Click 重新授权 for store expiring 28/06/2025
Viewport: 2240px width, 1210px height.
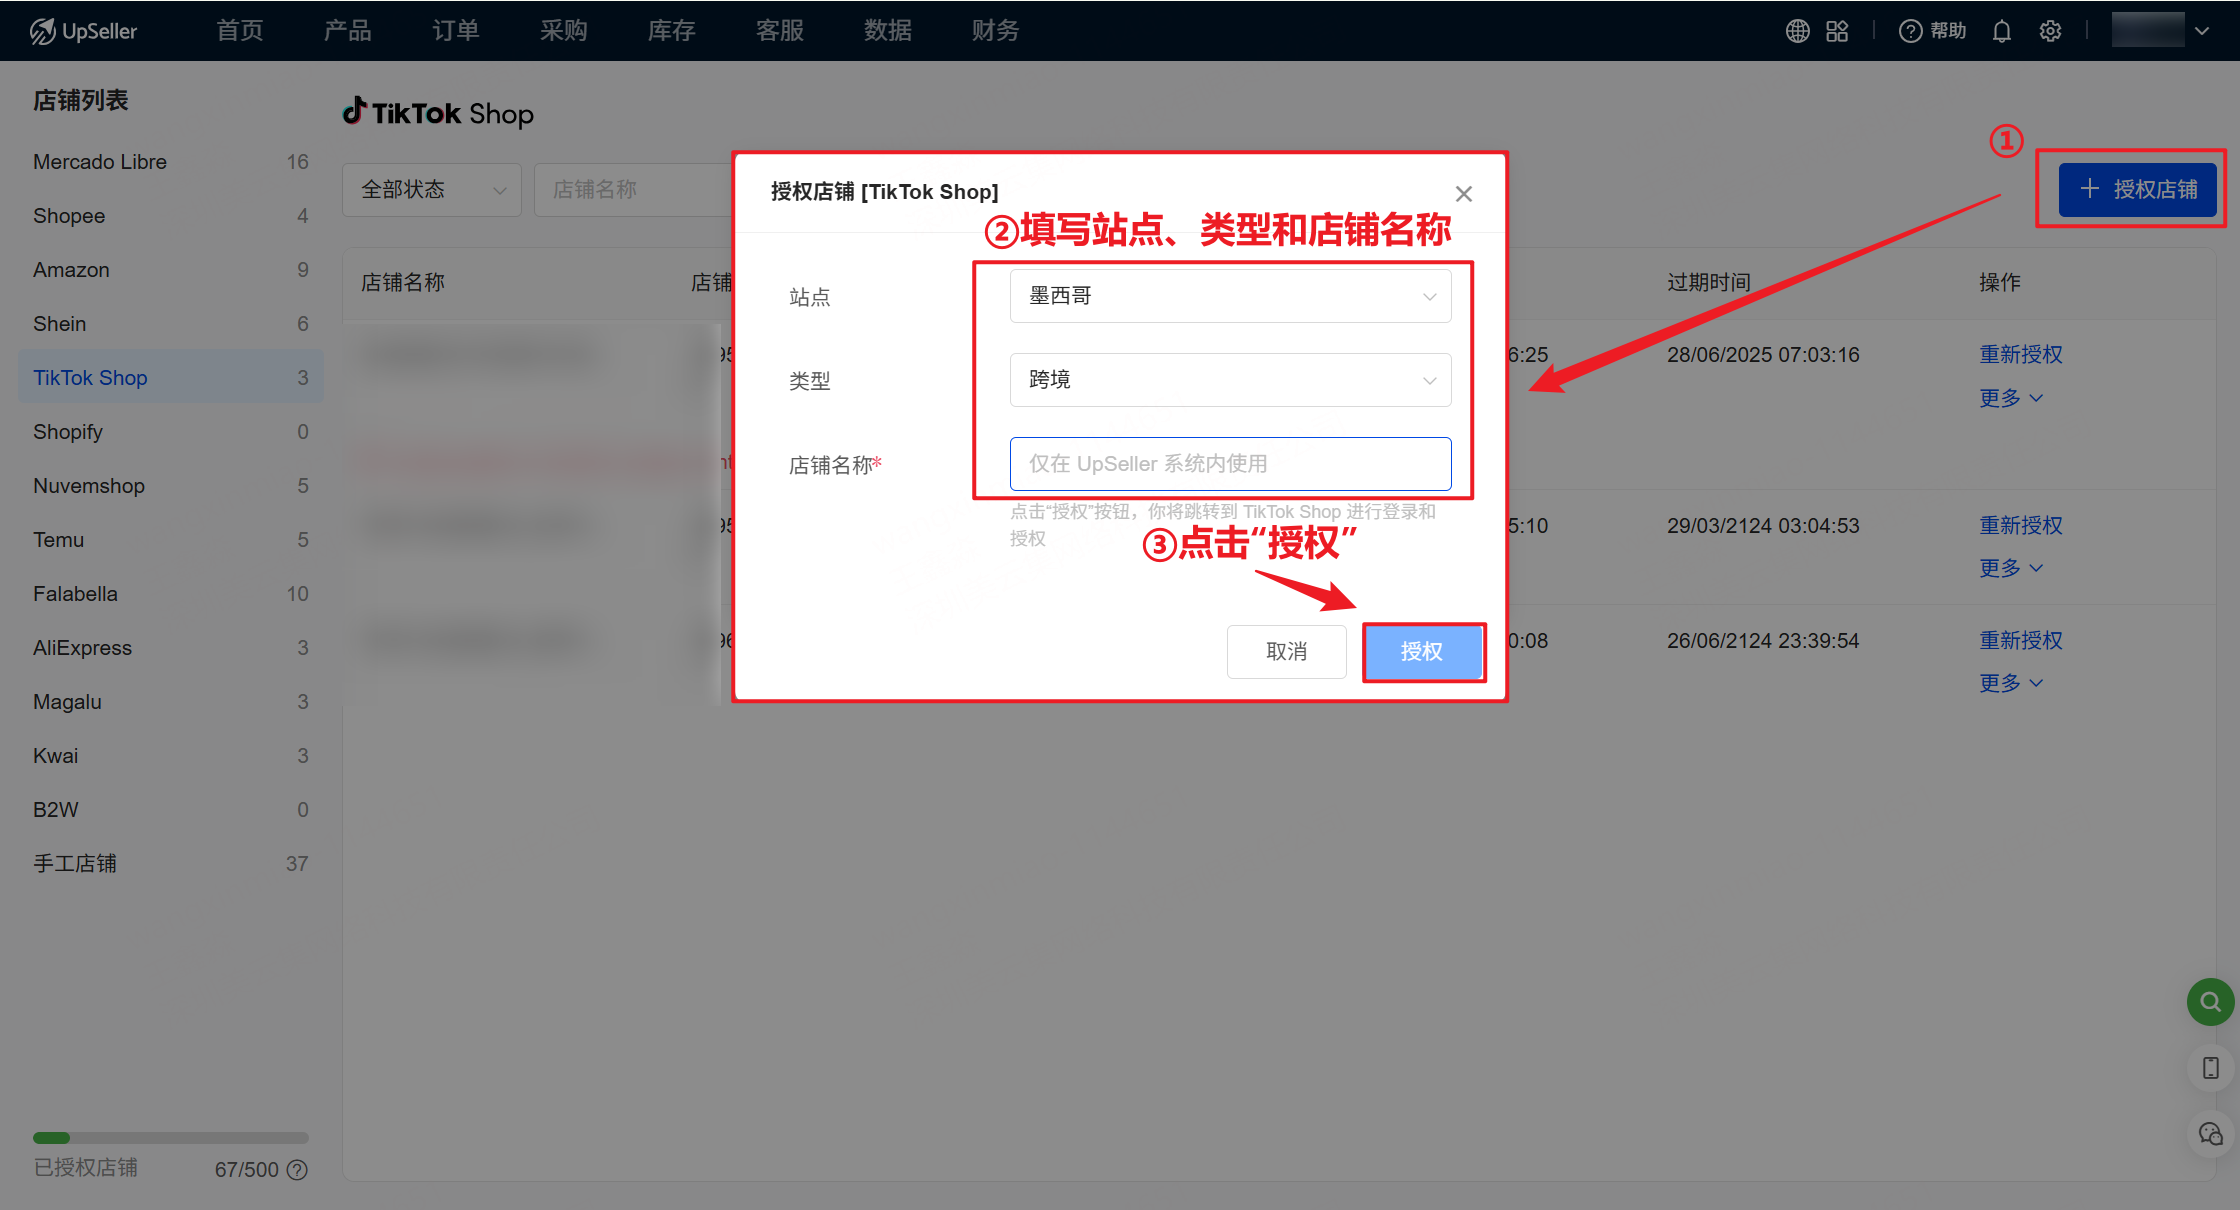pyautogui.click(x=2021, y=355)
